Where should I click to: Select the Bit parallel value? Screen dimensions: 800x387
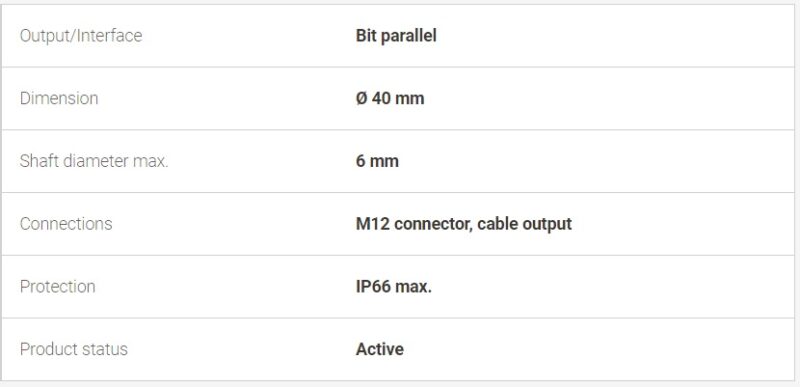pos(396,36)
